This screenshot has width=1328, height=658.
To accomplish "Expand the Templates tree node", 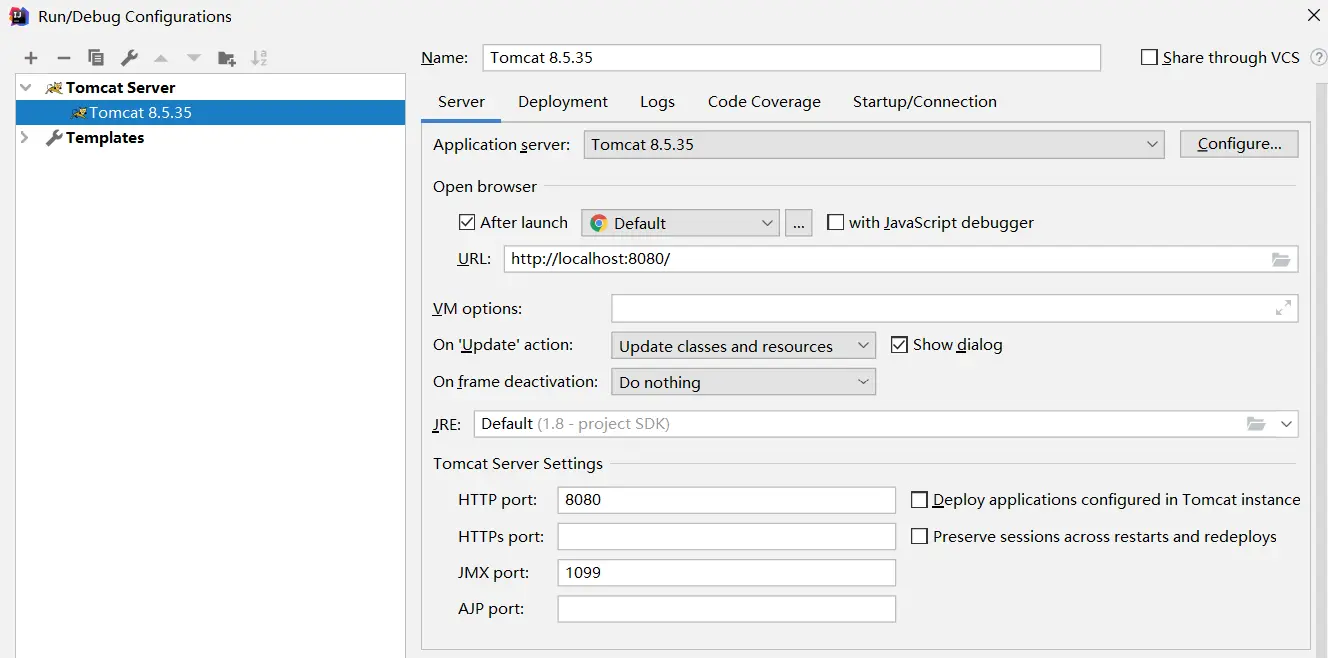I will point(26,138).
